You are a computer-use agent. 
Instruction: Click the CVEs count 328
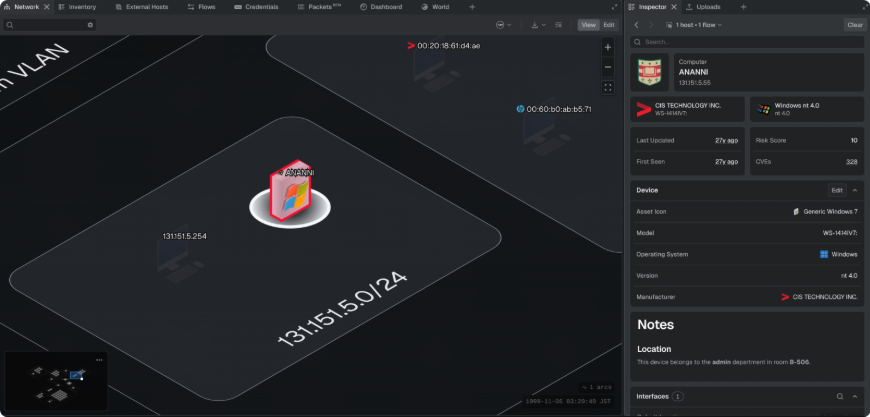pyautogui.click(x=852, y=161)
